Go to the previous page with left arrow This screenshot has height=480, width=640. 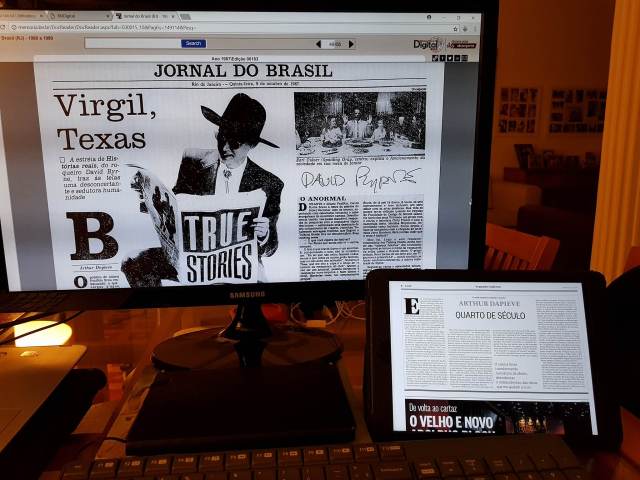tap(319, 44)
